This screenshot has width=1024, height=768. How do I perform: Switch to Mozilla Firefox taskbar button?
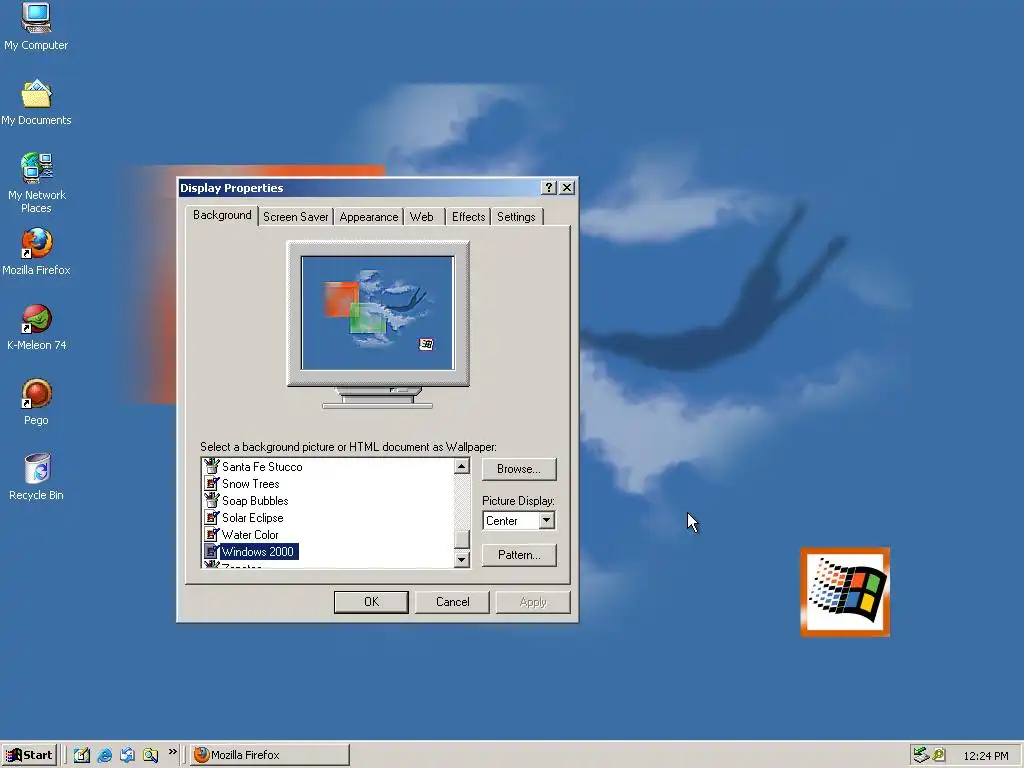point(270,755)
